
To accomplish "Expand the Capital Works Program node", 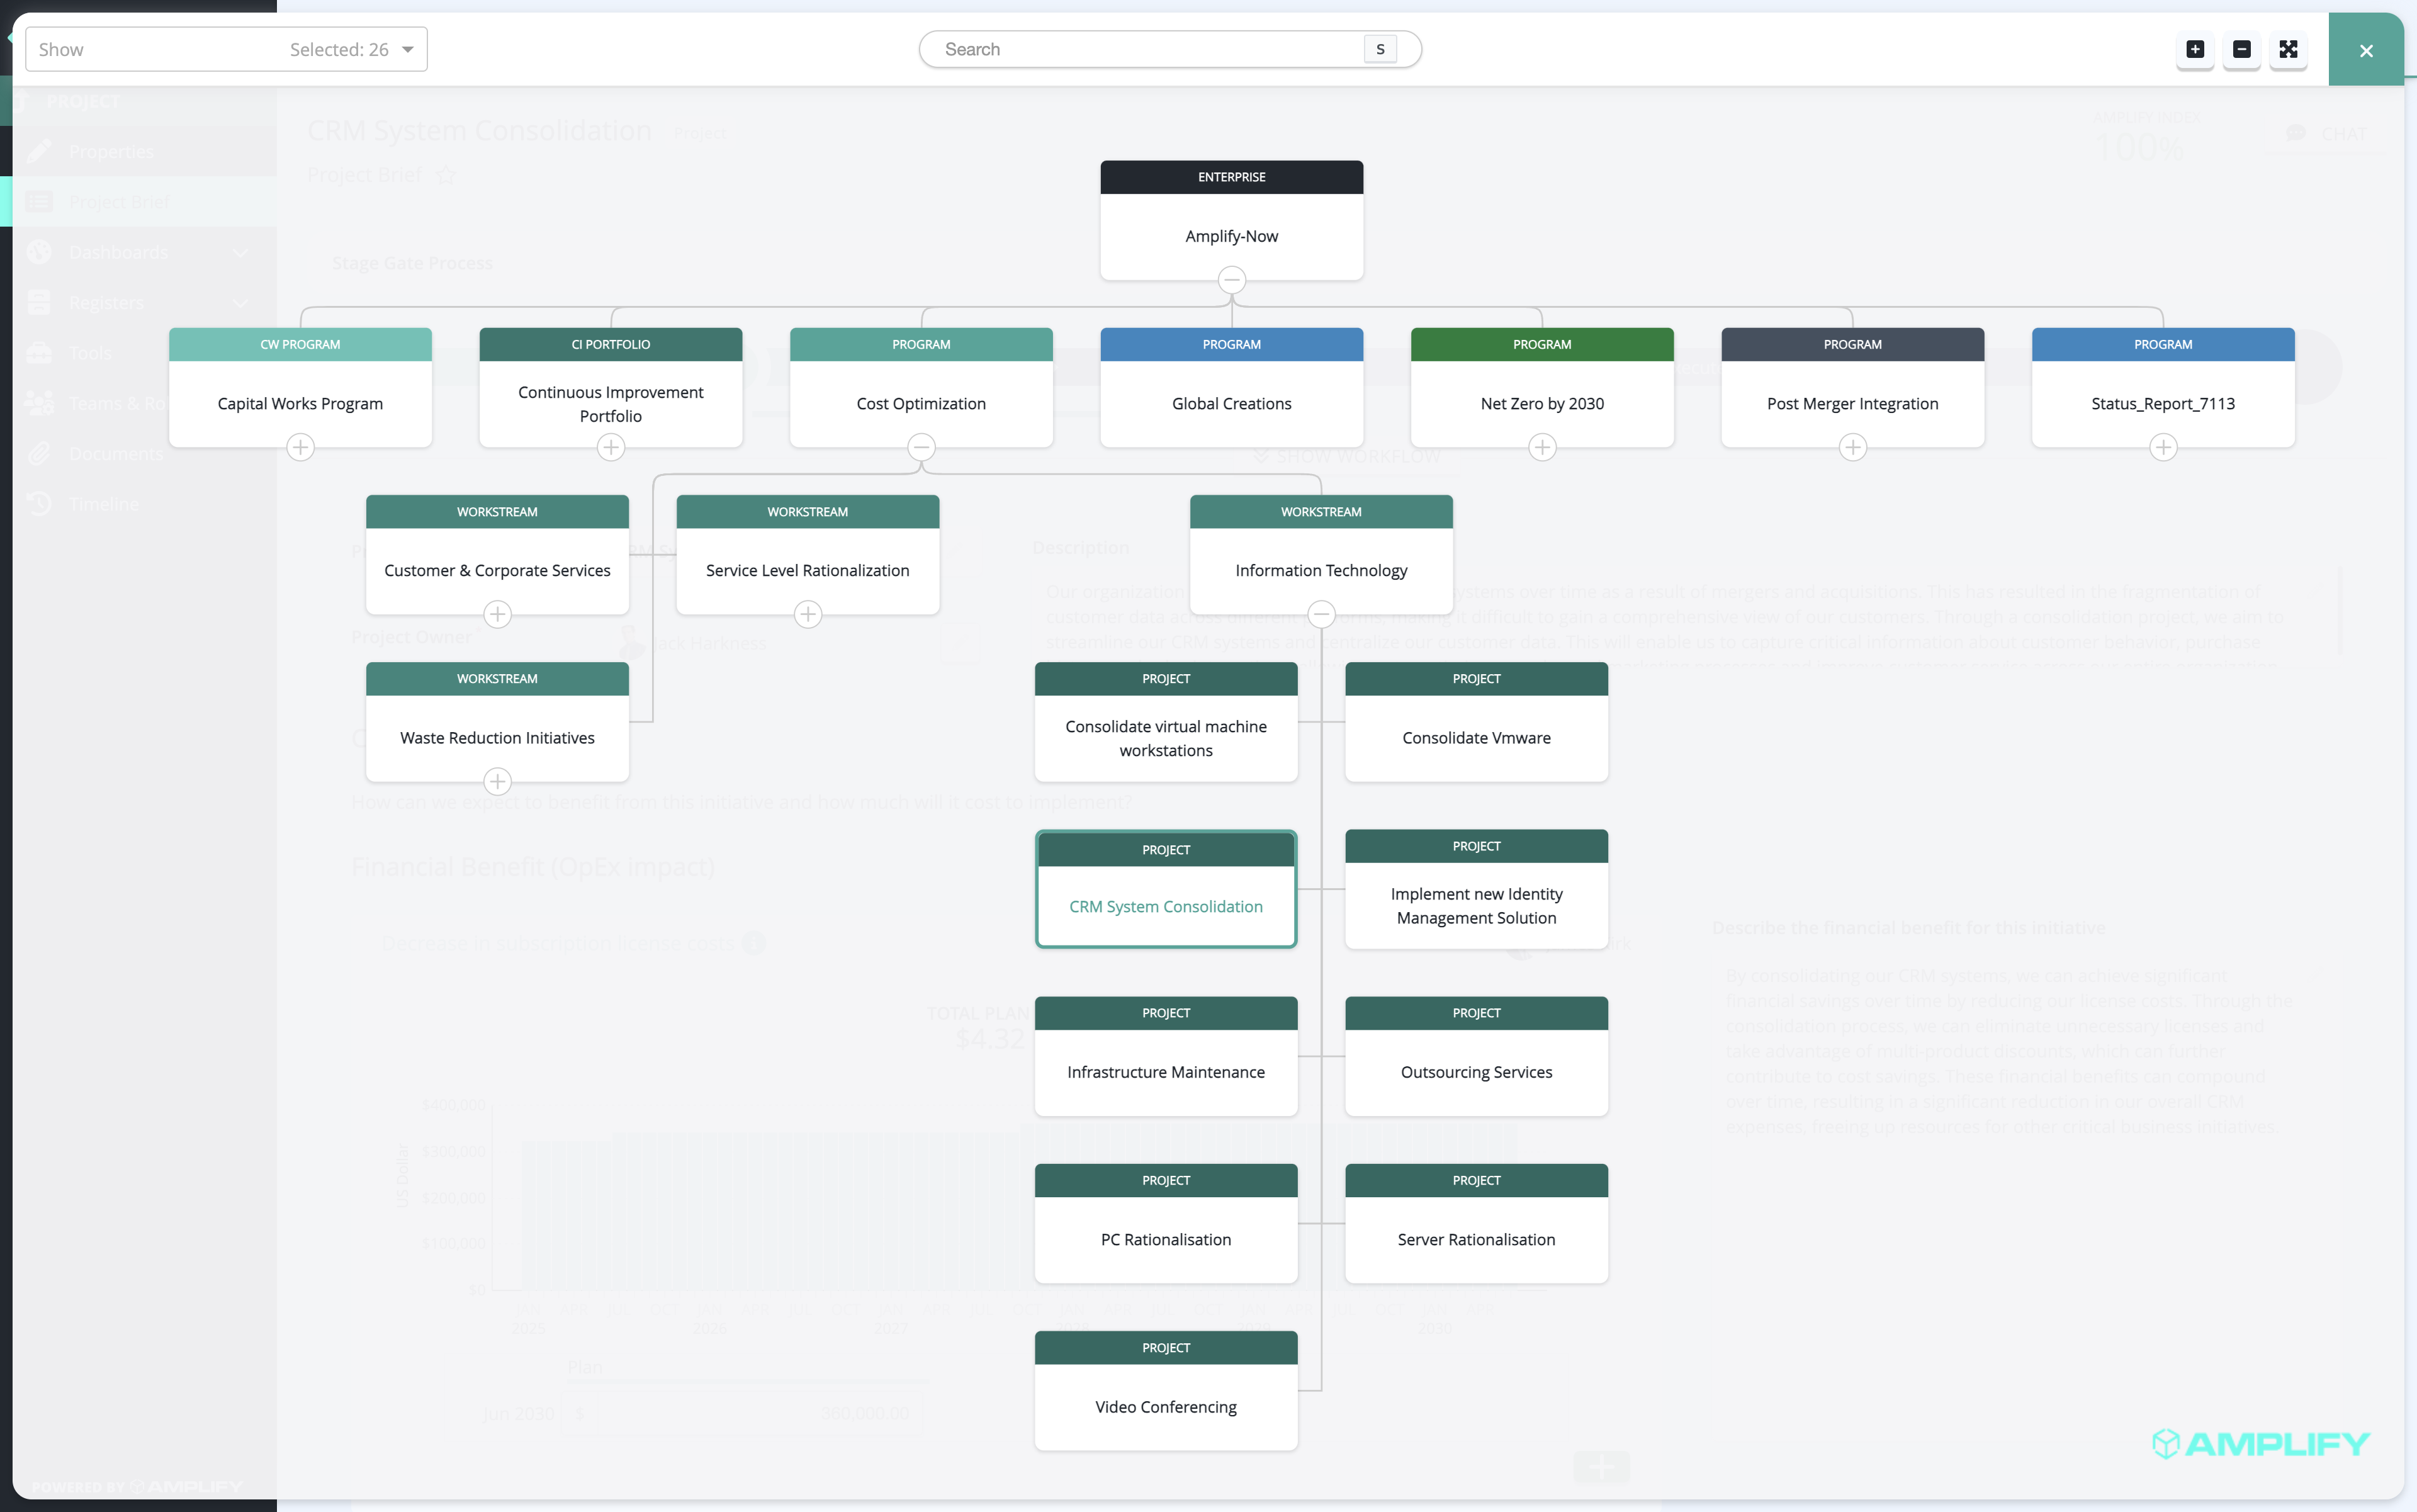I will point(300,447).
